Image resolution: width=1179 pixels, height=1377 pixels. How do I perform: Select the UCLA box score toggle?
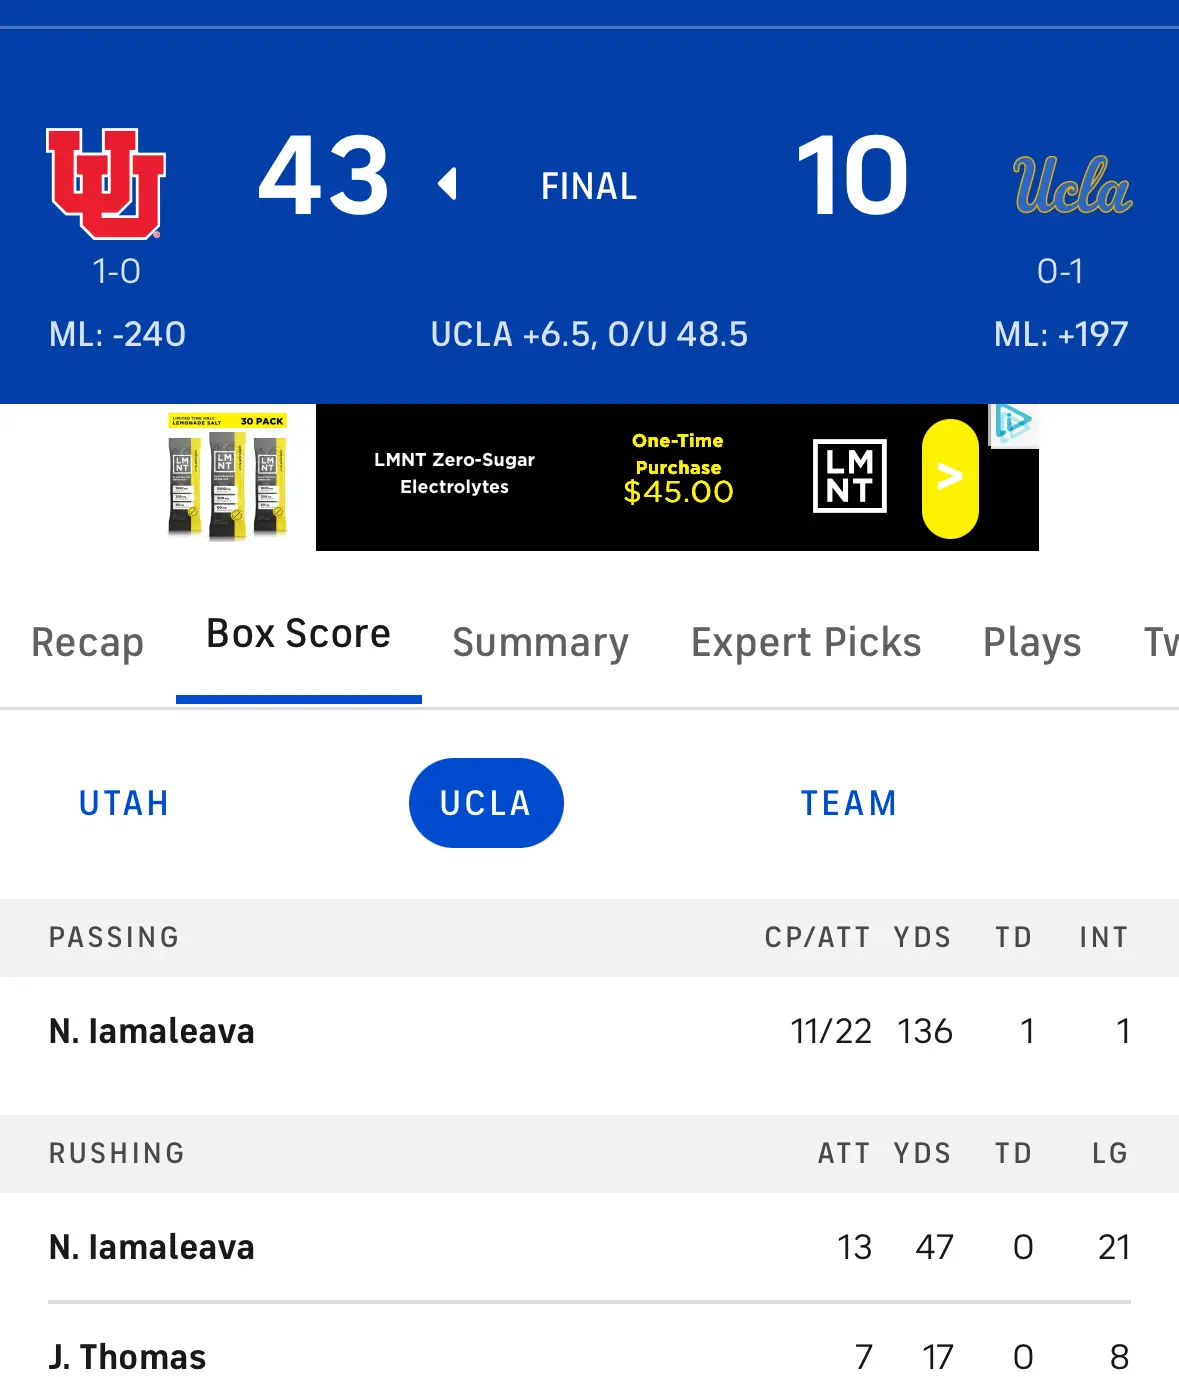[x=486, y=803]
